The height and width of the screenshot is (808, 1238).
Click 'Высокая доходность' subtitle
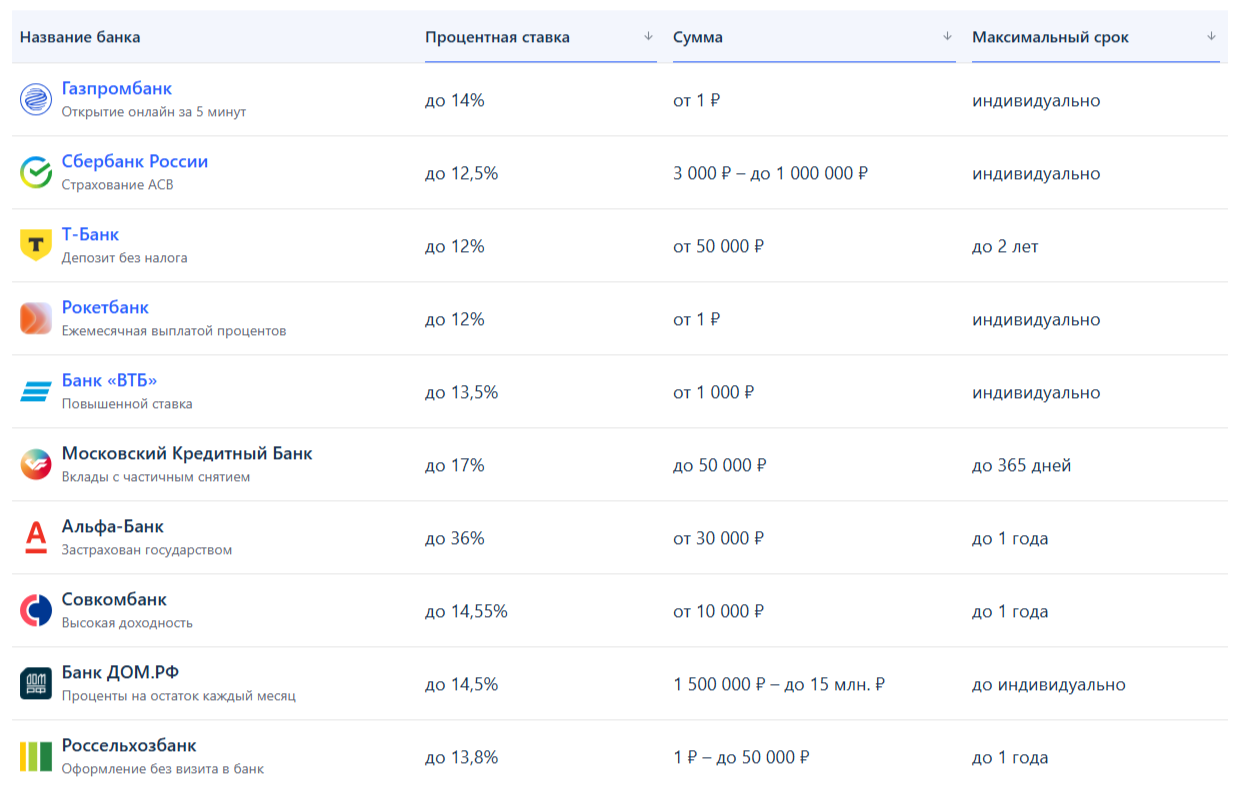[x=127, y=623]
